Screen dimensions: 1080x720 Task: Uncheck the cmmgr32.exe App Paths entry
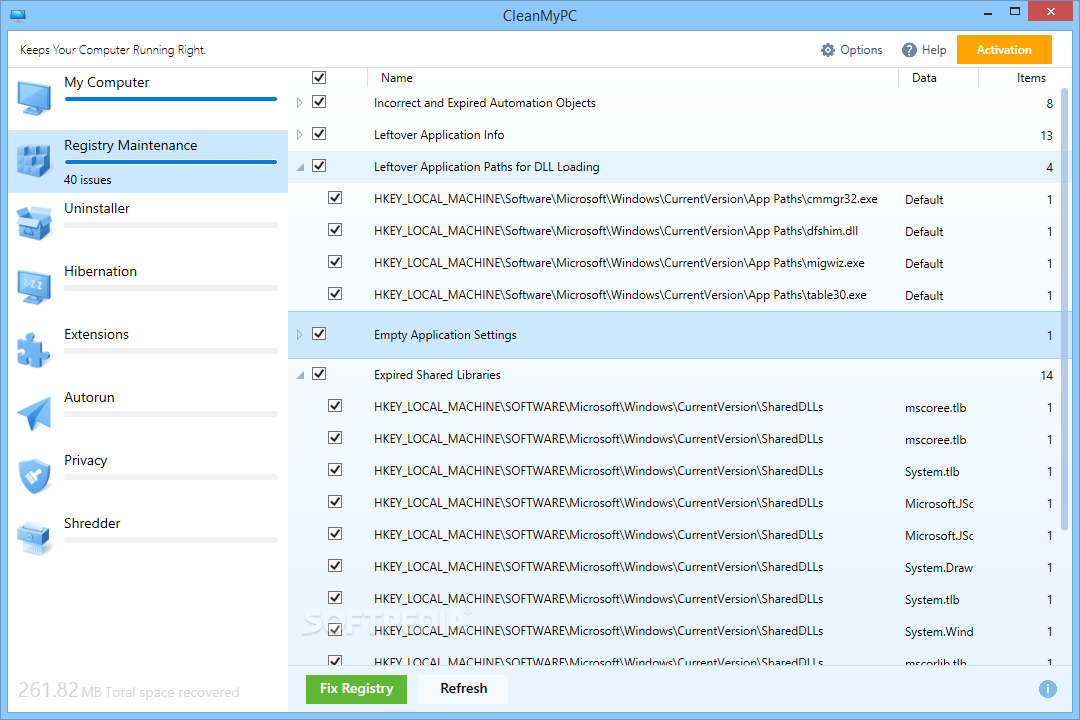pos(335,198)
